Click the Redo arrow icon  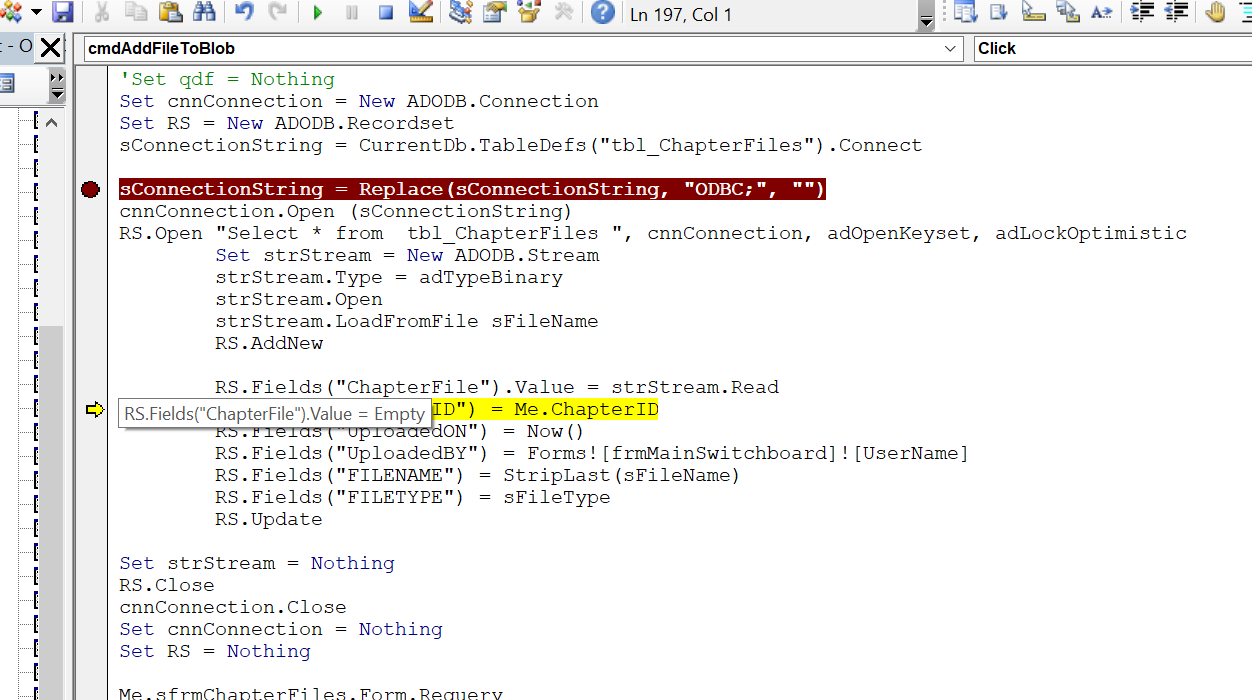(278, 13)
